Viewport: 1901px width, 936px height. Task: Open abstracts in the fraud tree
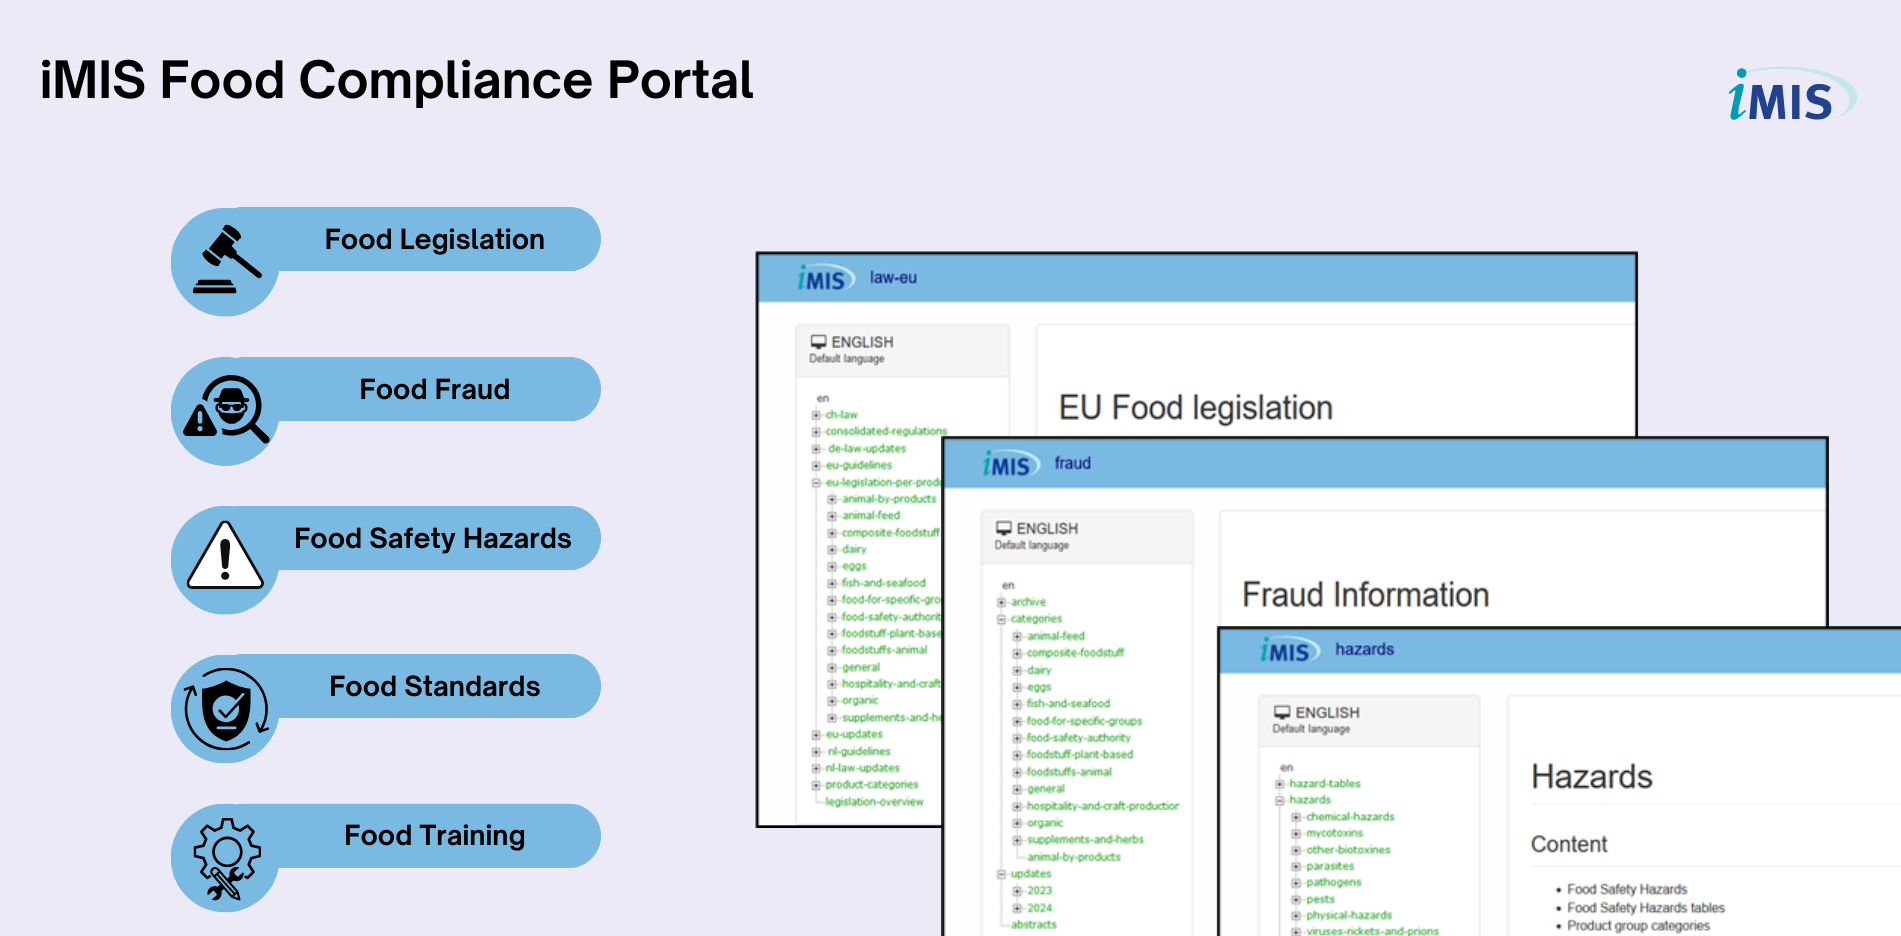tap(1033, 925)
